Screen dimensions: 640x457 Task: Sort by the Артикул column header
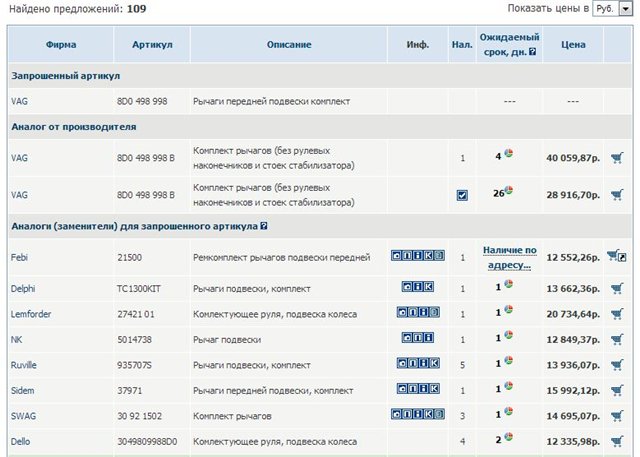click(x=152, y=44)
